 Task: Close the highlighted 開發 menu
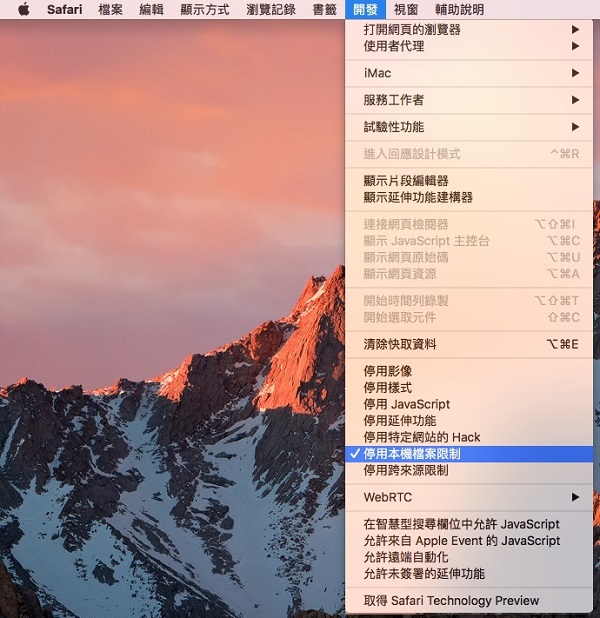pos(365,9)
